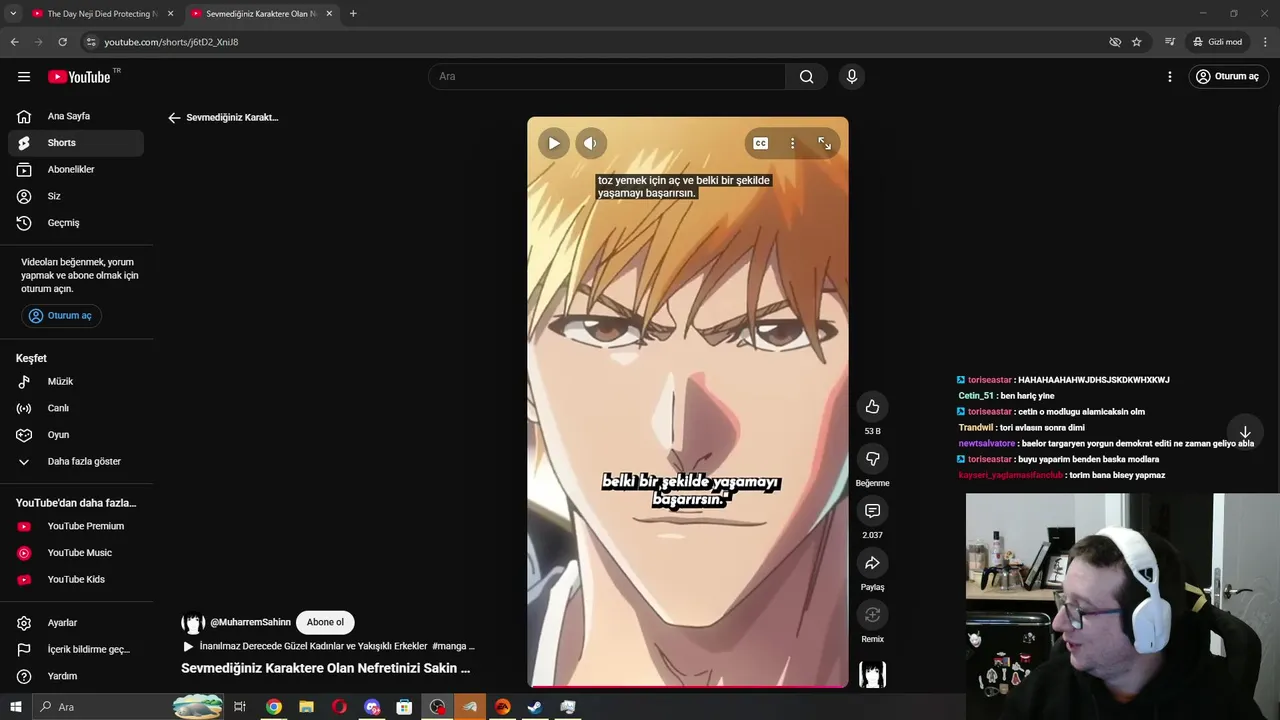Screen dimensions: 1280x720
Task: Share the Short using Paylaş
Action: click(872, 563)
